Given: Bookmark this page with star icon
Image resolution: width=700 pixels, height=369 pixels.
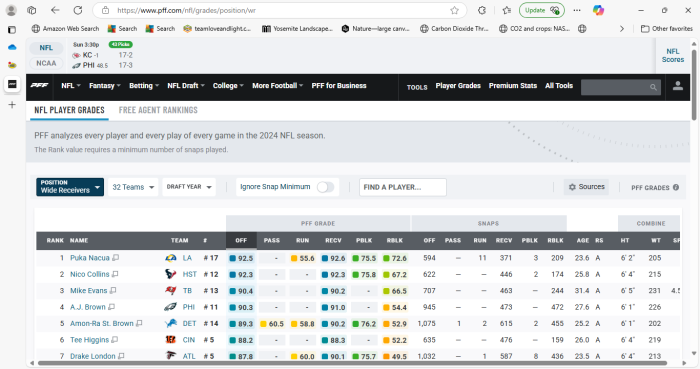Looking at the screenshot, I should 454,10.
